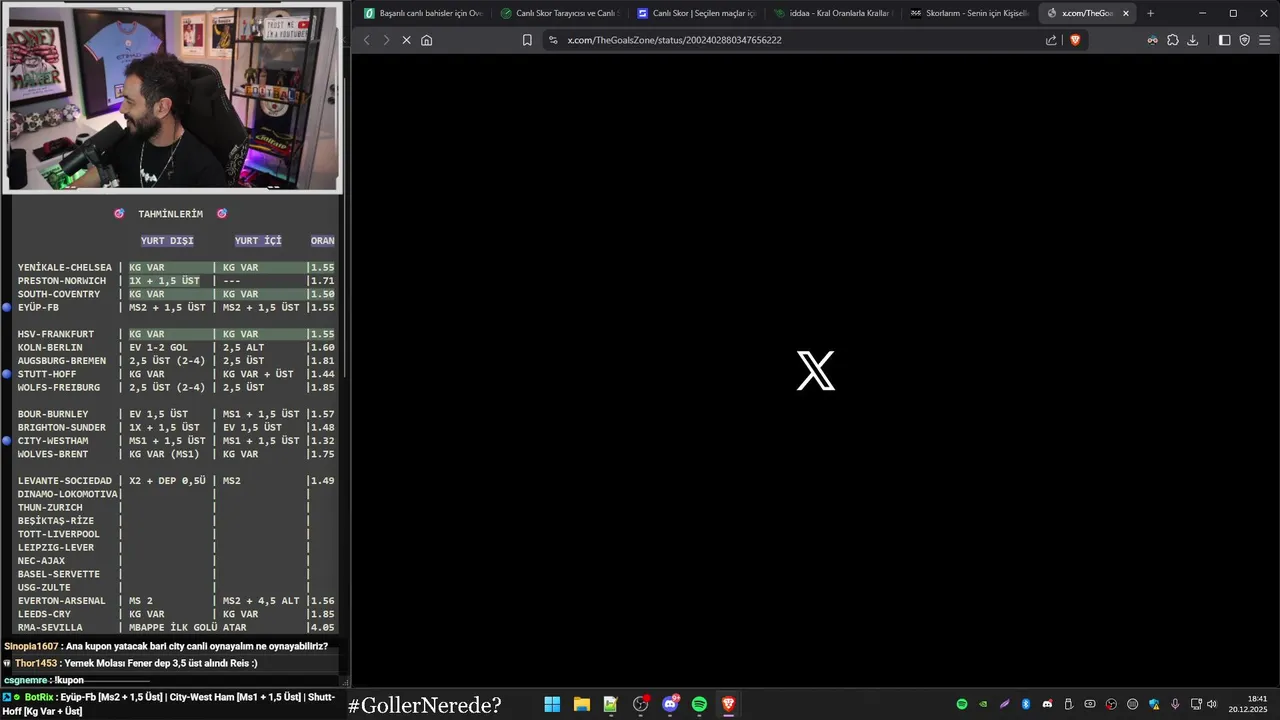Bookmark the current x.com page

click(527, 40)
